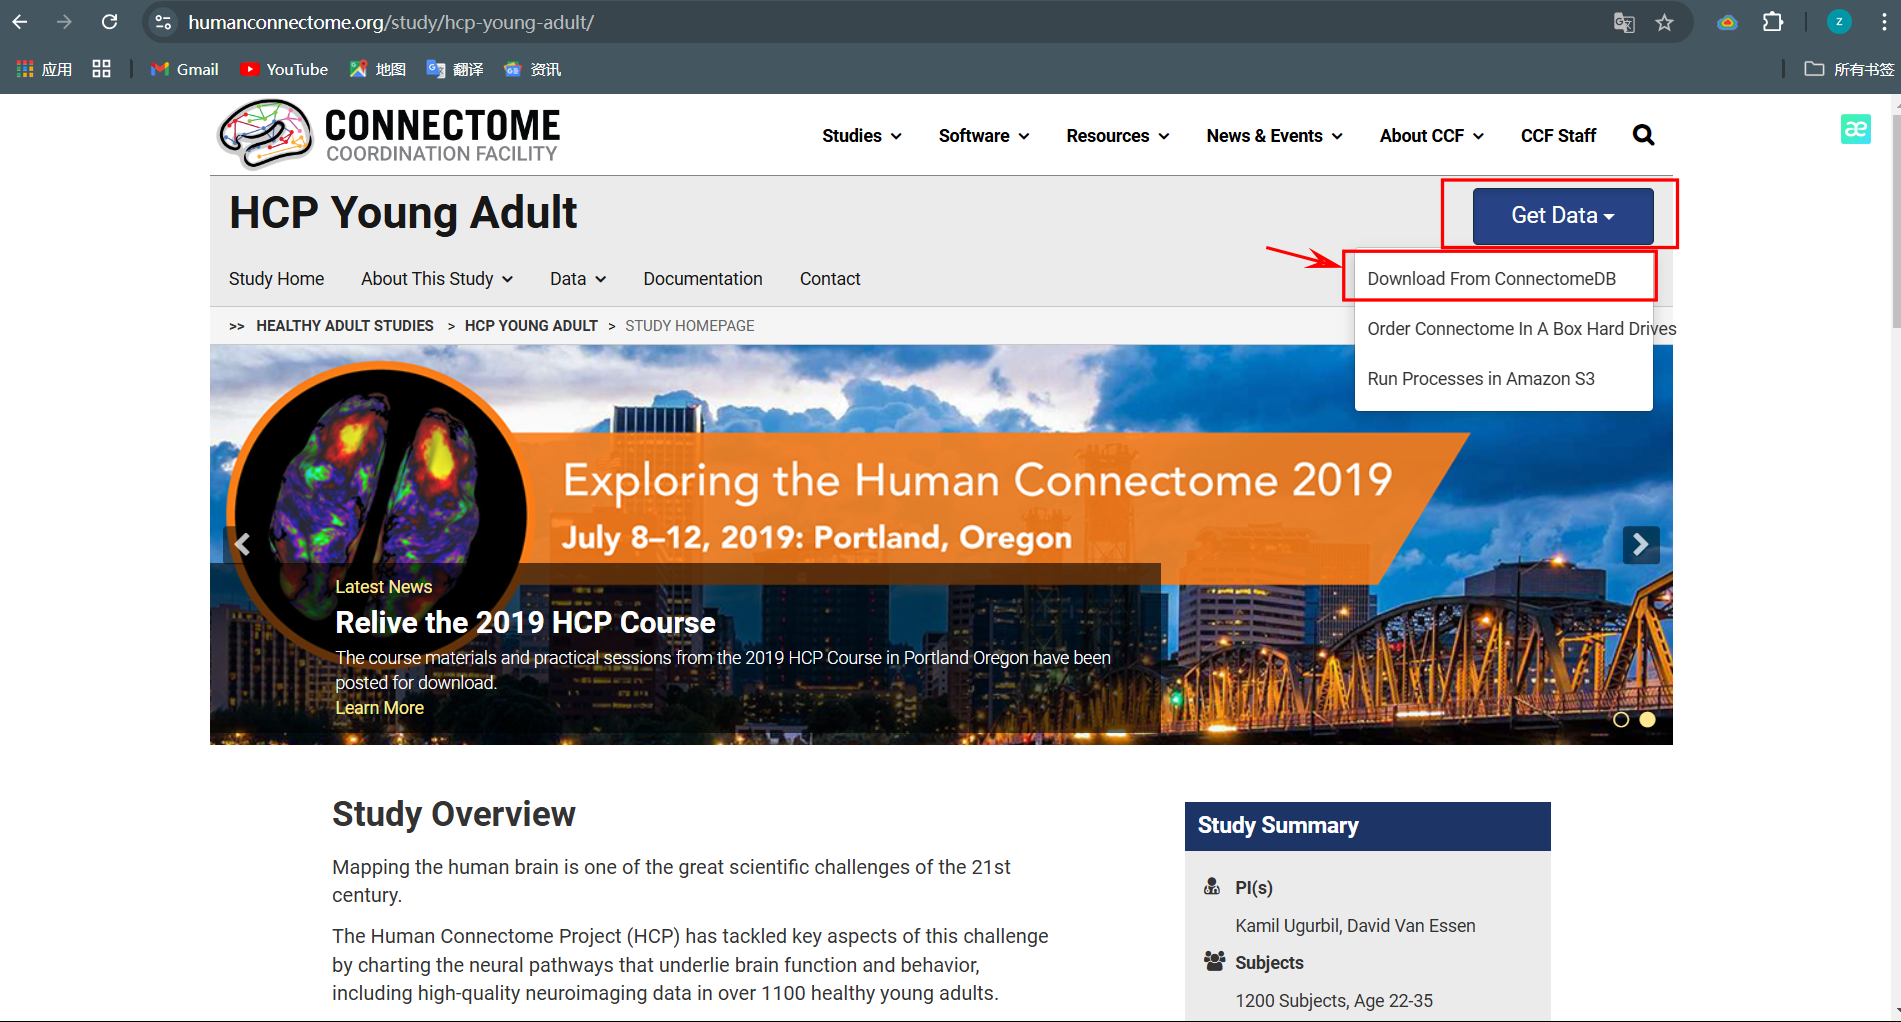Reload the current page
The width and height of the screenshot is (1901, 1022).
click(110, 21)
